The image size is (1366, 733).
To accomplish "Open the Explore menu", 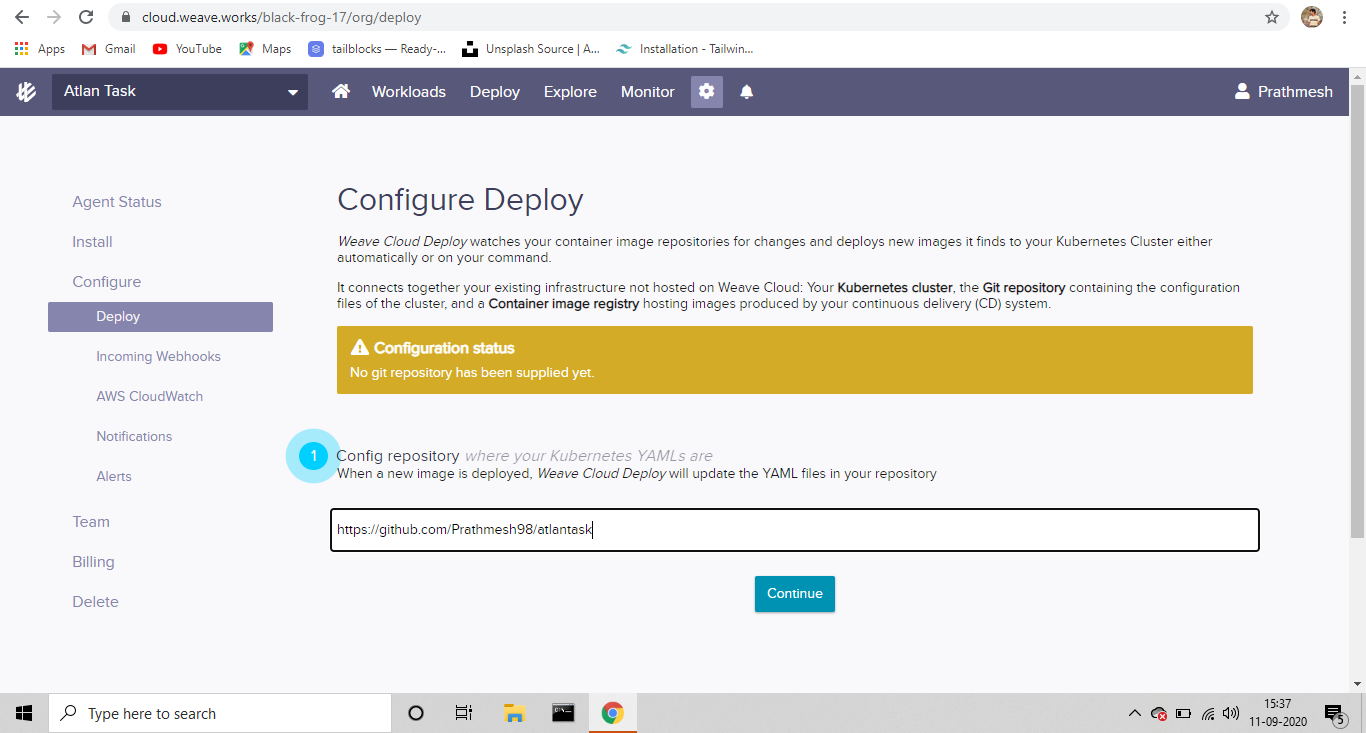I will [570, 91].
